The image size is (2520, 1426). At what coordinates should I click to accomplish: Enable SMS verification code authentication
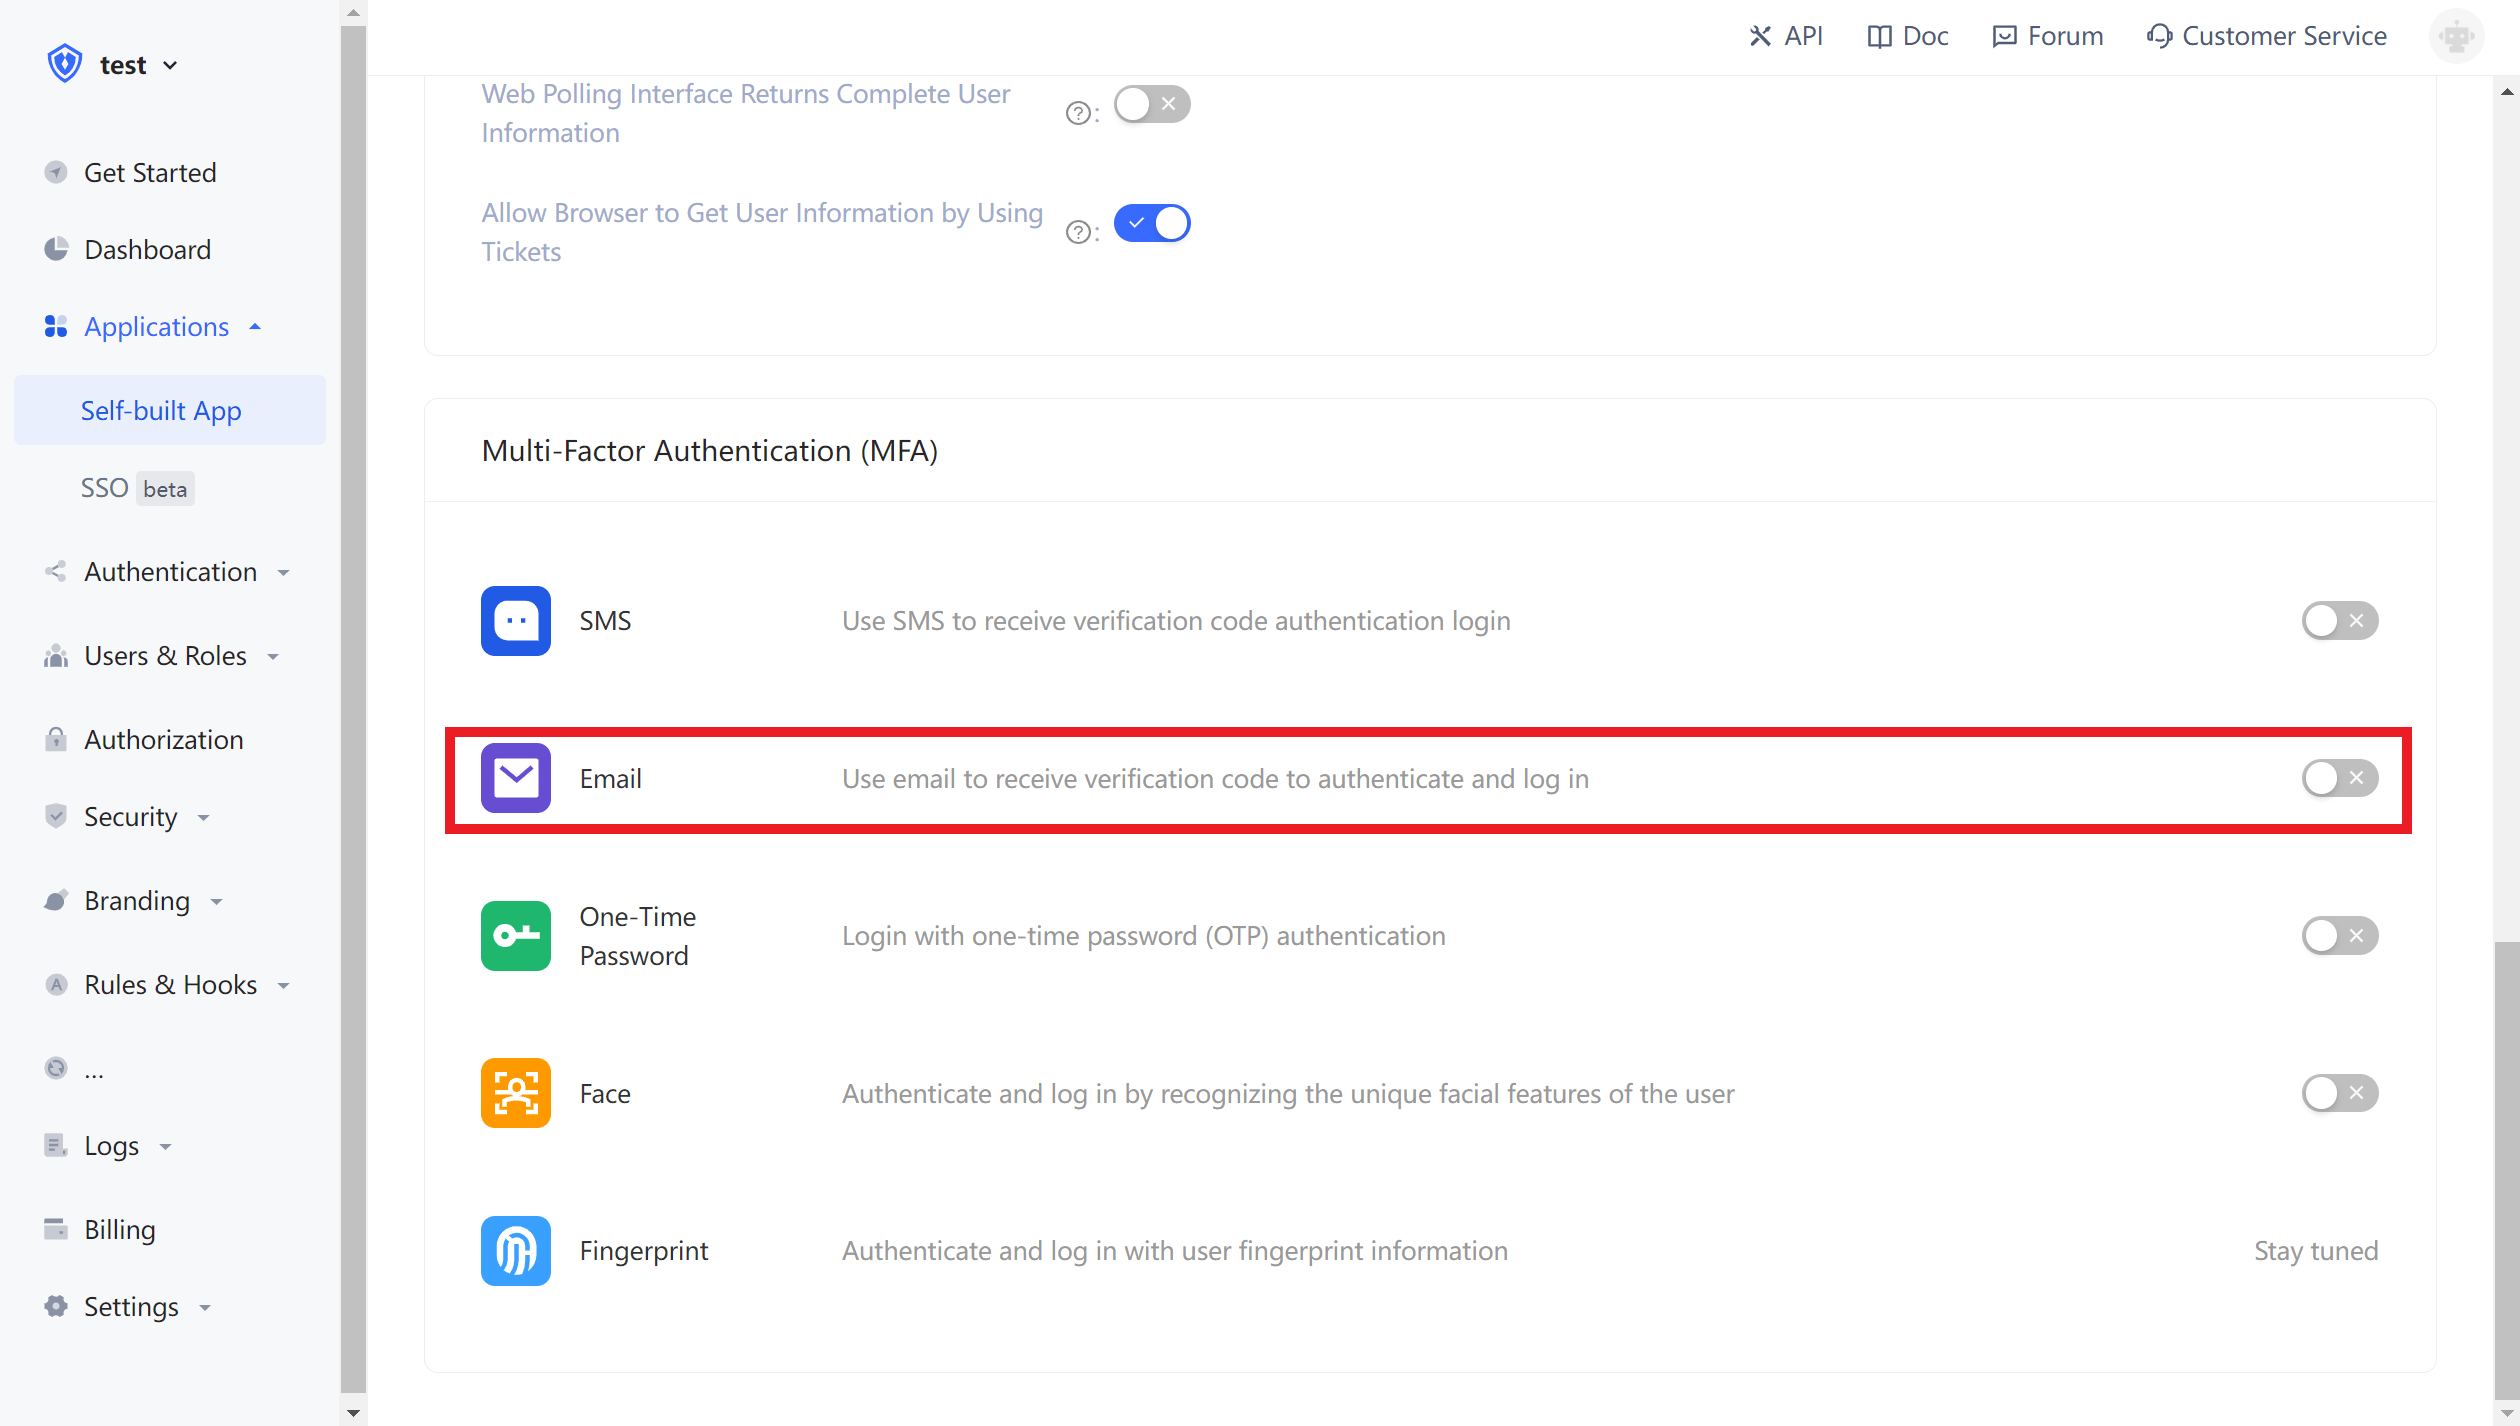[2340, 620]
